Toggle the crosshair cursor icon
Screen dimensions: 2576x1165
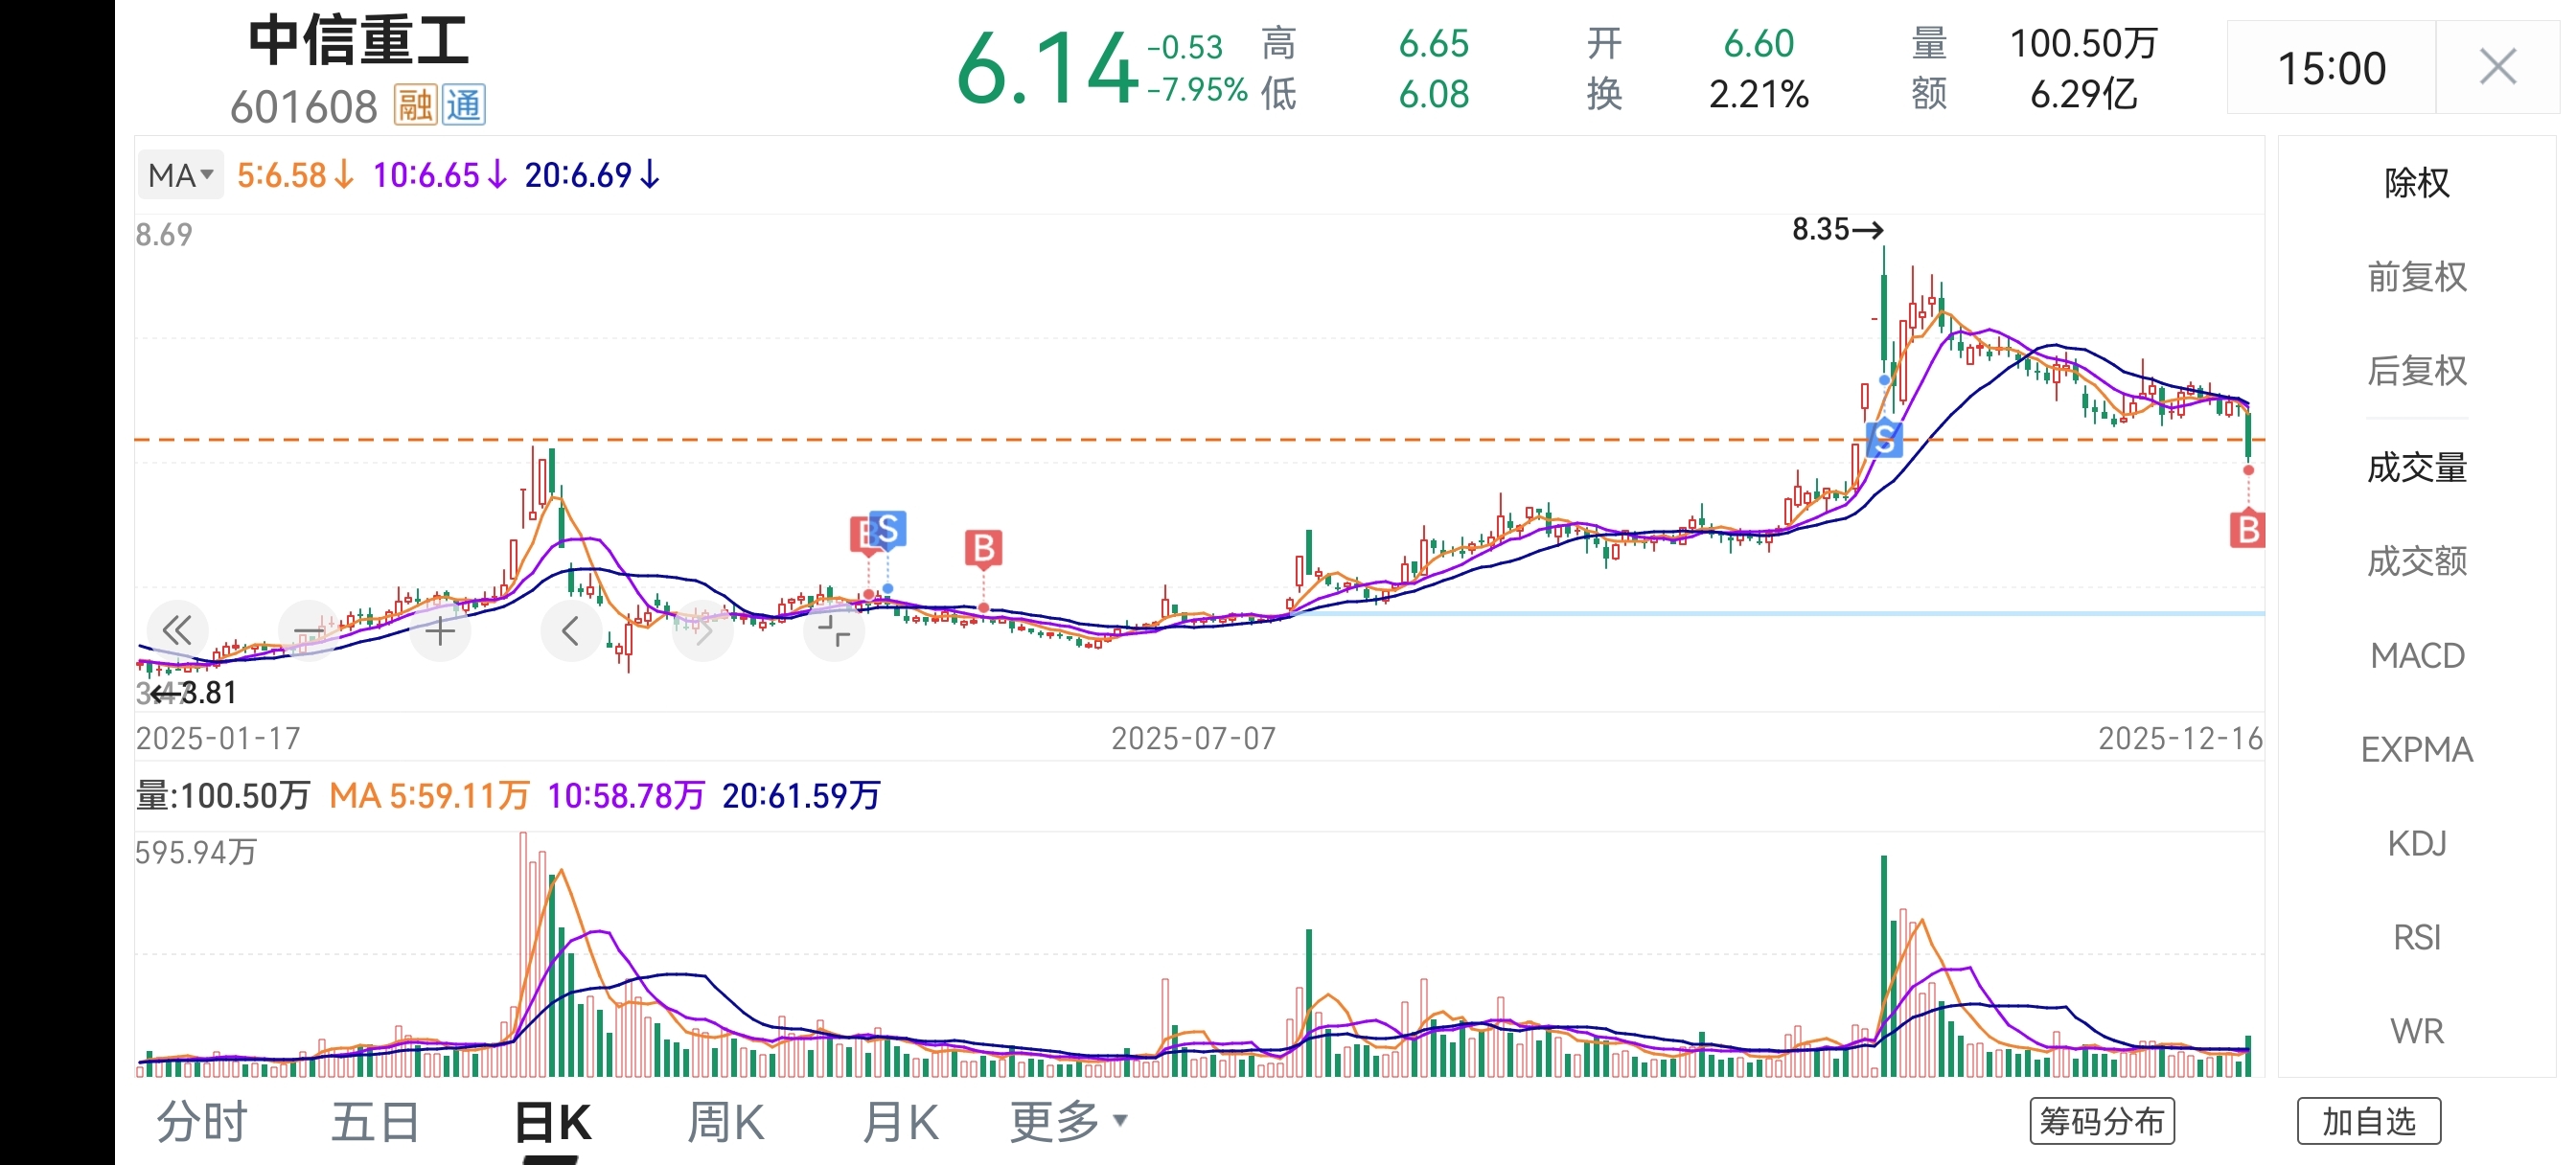click(834, 630)
